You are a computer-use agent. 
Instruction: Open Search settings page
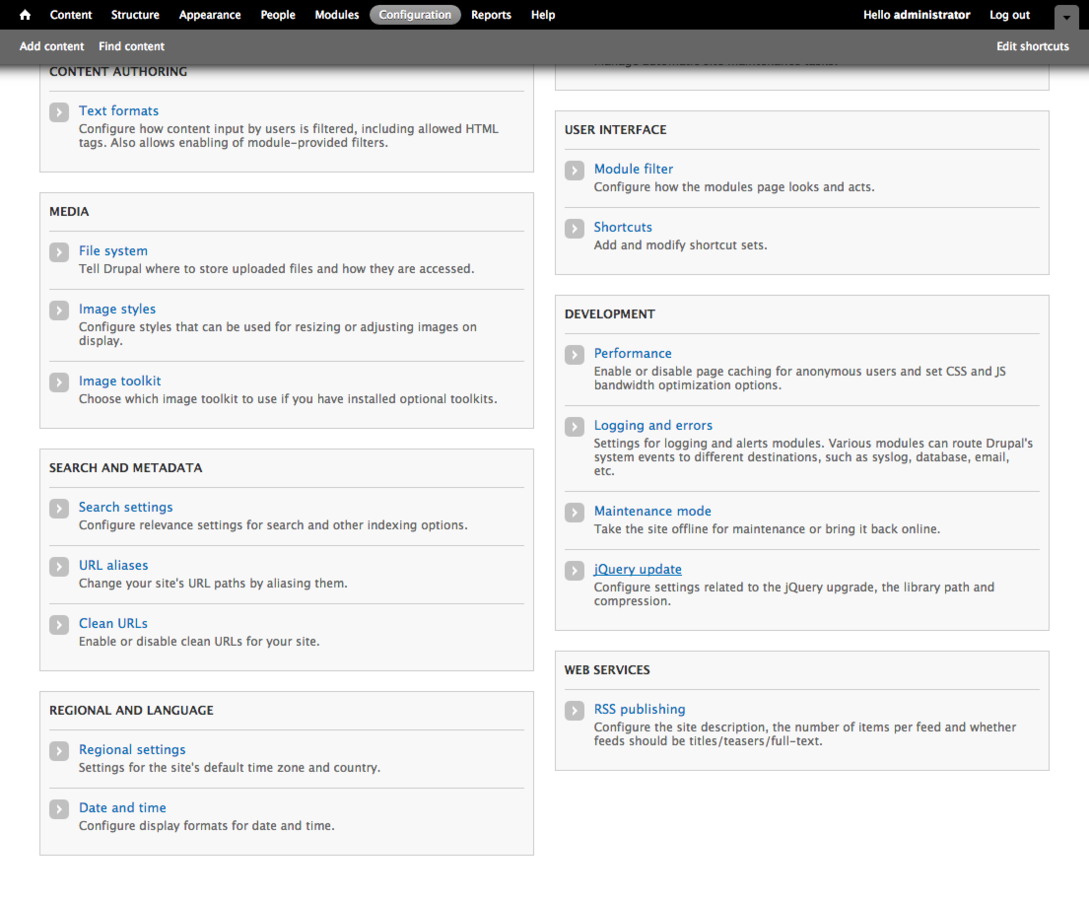point(126,507)
